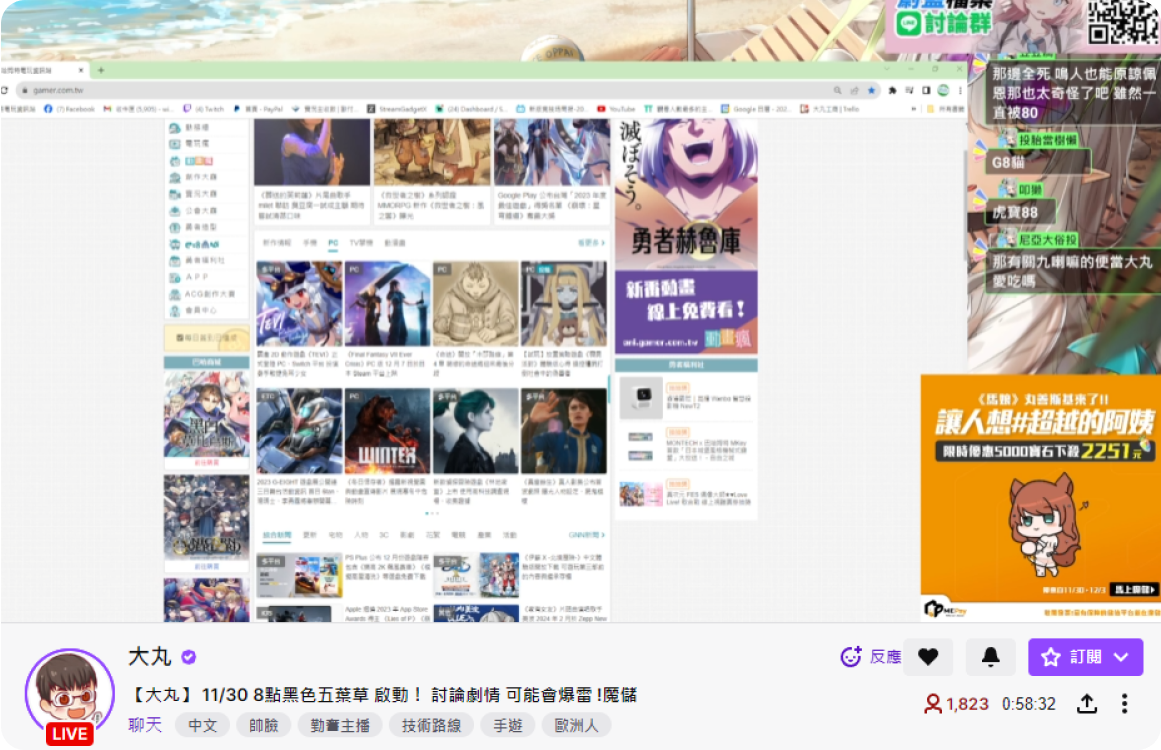Screen dimensions: 1161x750
Task: Open the Google 日曆 bookmark
Action: coord(755,109)
